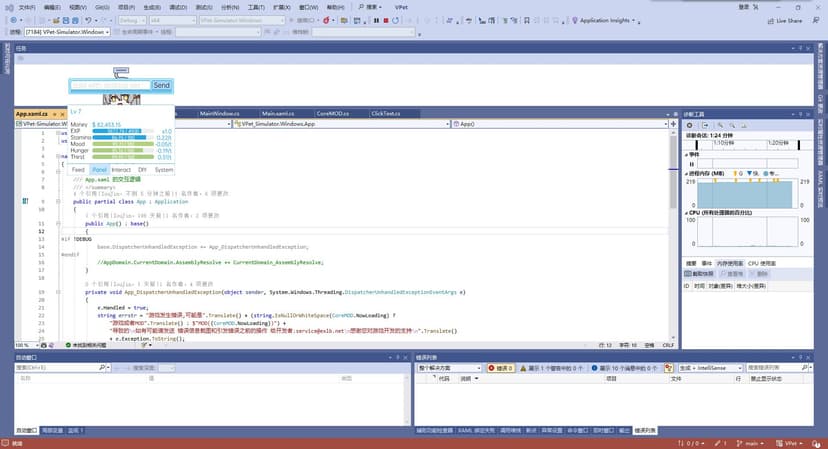Viewport: 828px width, 449px height.
Task: Click the split editor plus icon
Action: click(673, 124)
